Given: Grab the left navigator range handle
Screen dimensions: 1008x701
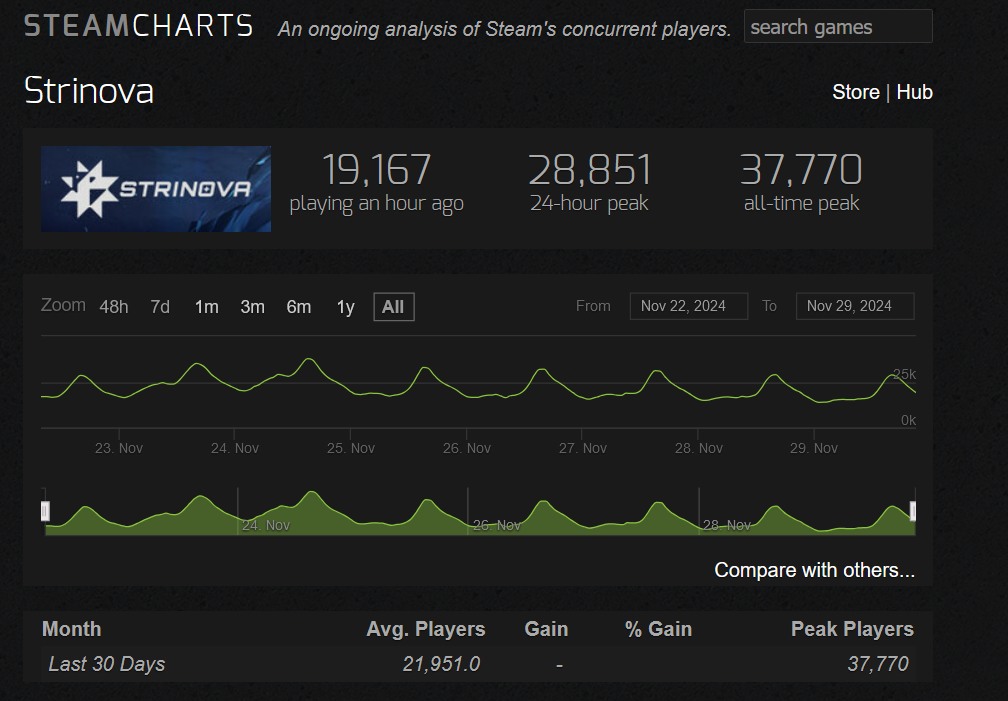Looking at the screenshot, I should point(45,511).
